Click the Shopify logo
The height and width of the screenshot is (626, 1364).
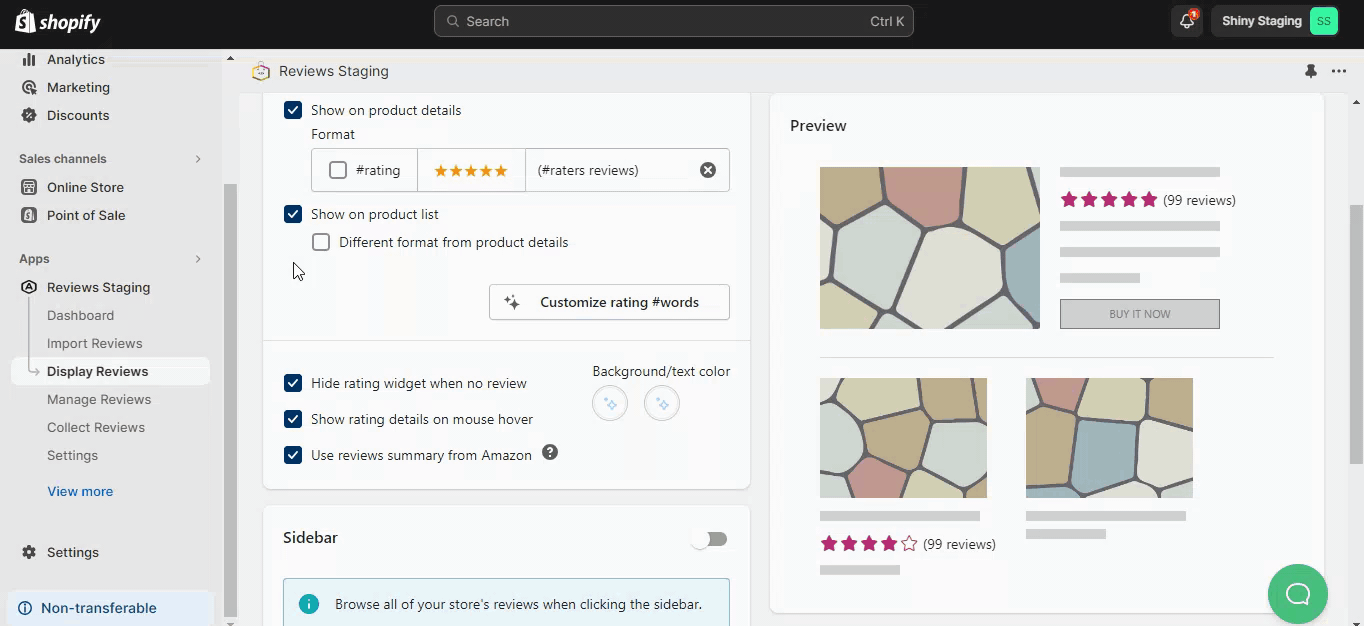point(58,21)
